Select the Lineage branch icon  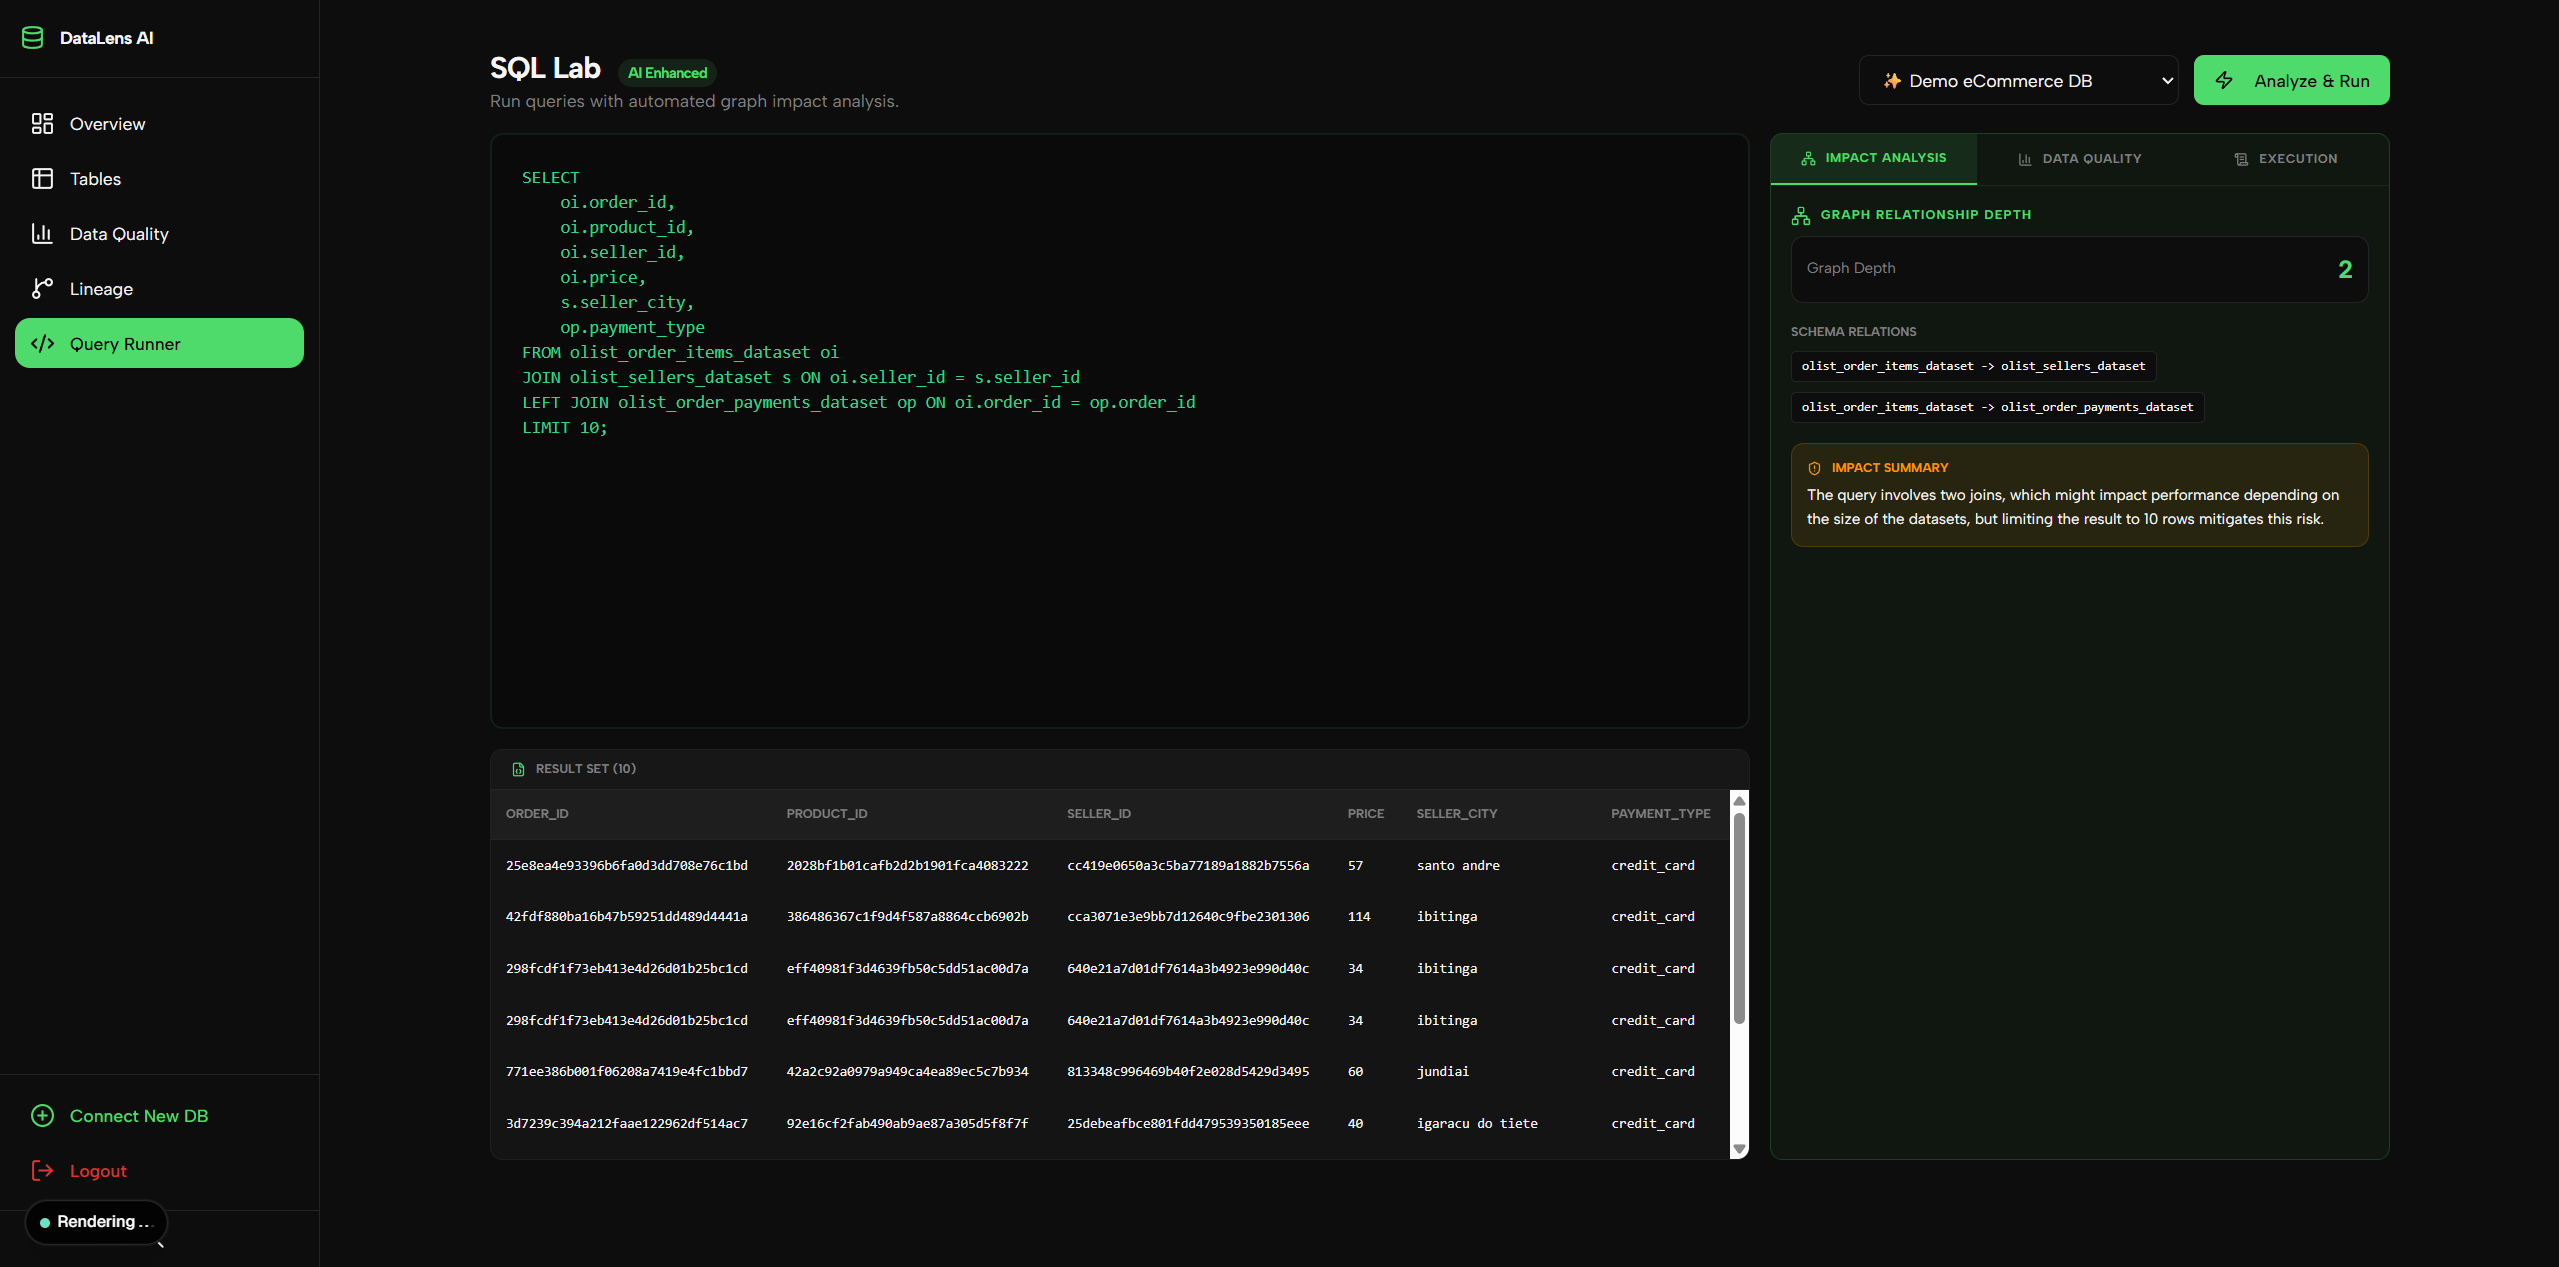[x=41, y=288]
